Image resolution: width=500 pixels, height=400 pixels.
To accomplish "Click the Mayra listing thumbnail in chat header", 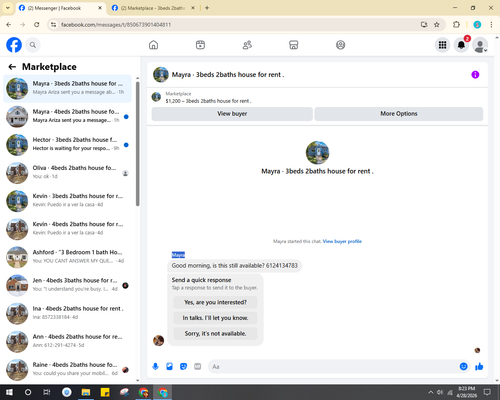I will pyautogui.click(x=161, y=75).
